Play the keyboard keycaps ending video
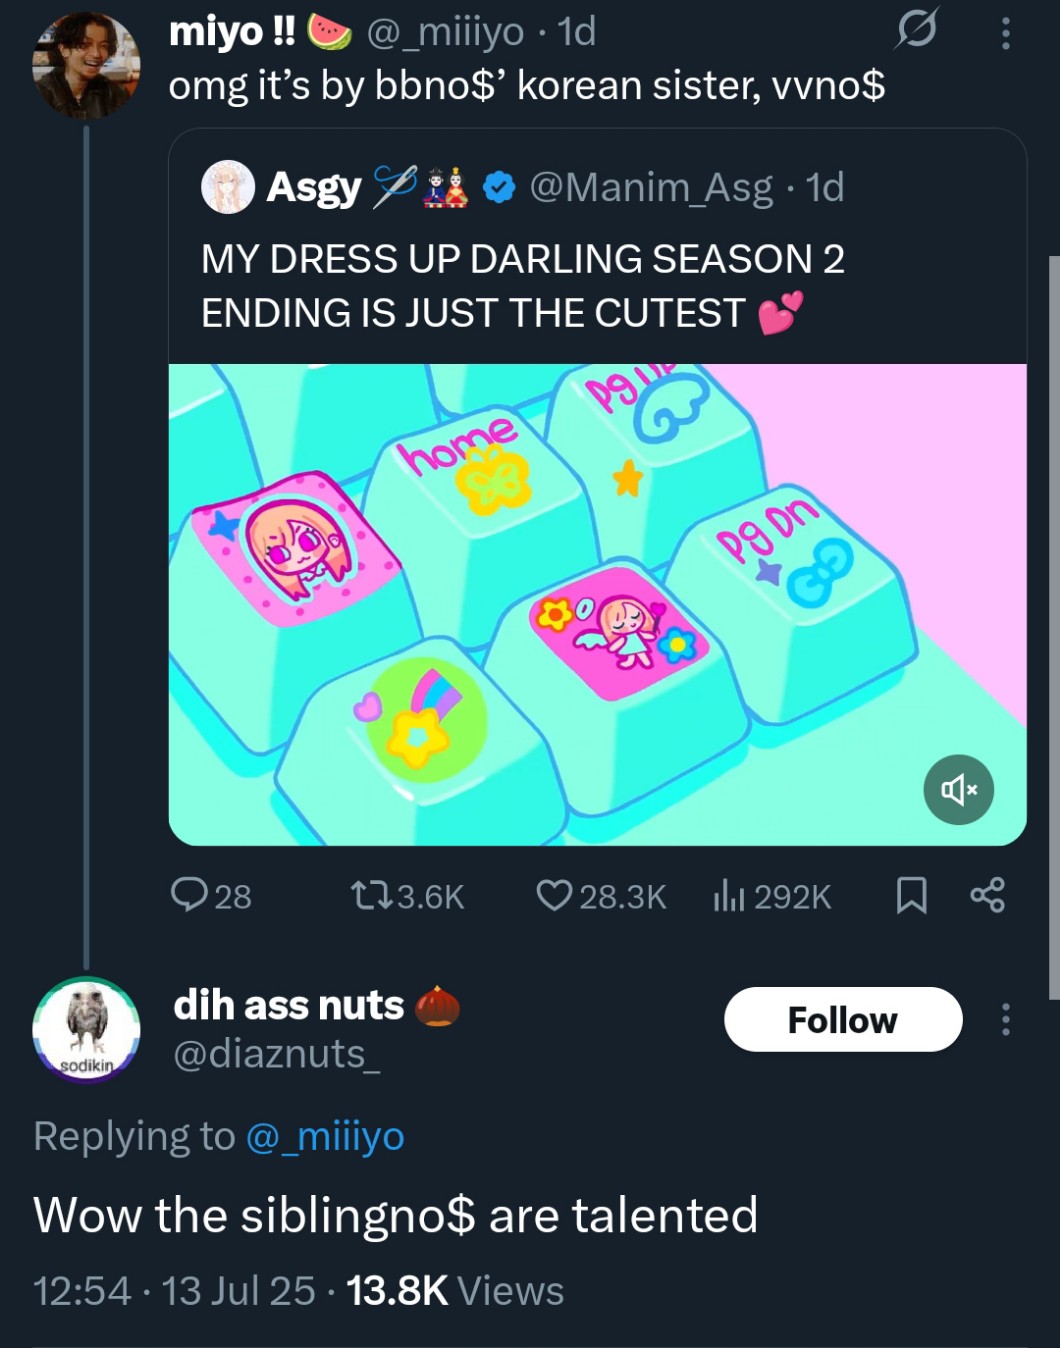Image resolution: width=1060 pixels, height=1348 pixels. tap(597, 604)
